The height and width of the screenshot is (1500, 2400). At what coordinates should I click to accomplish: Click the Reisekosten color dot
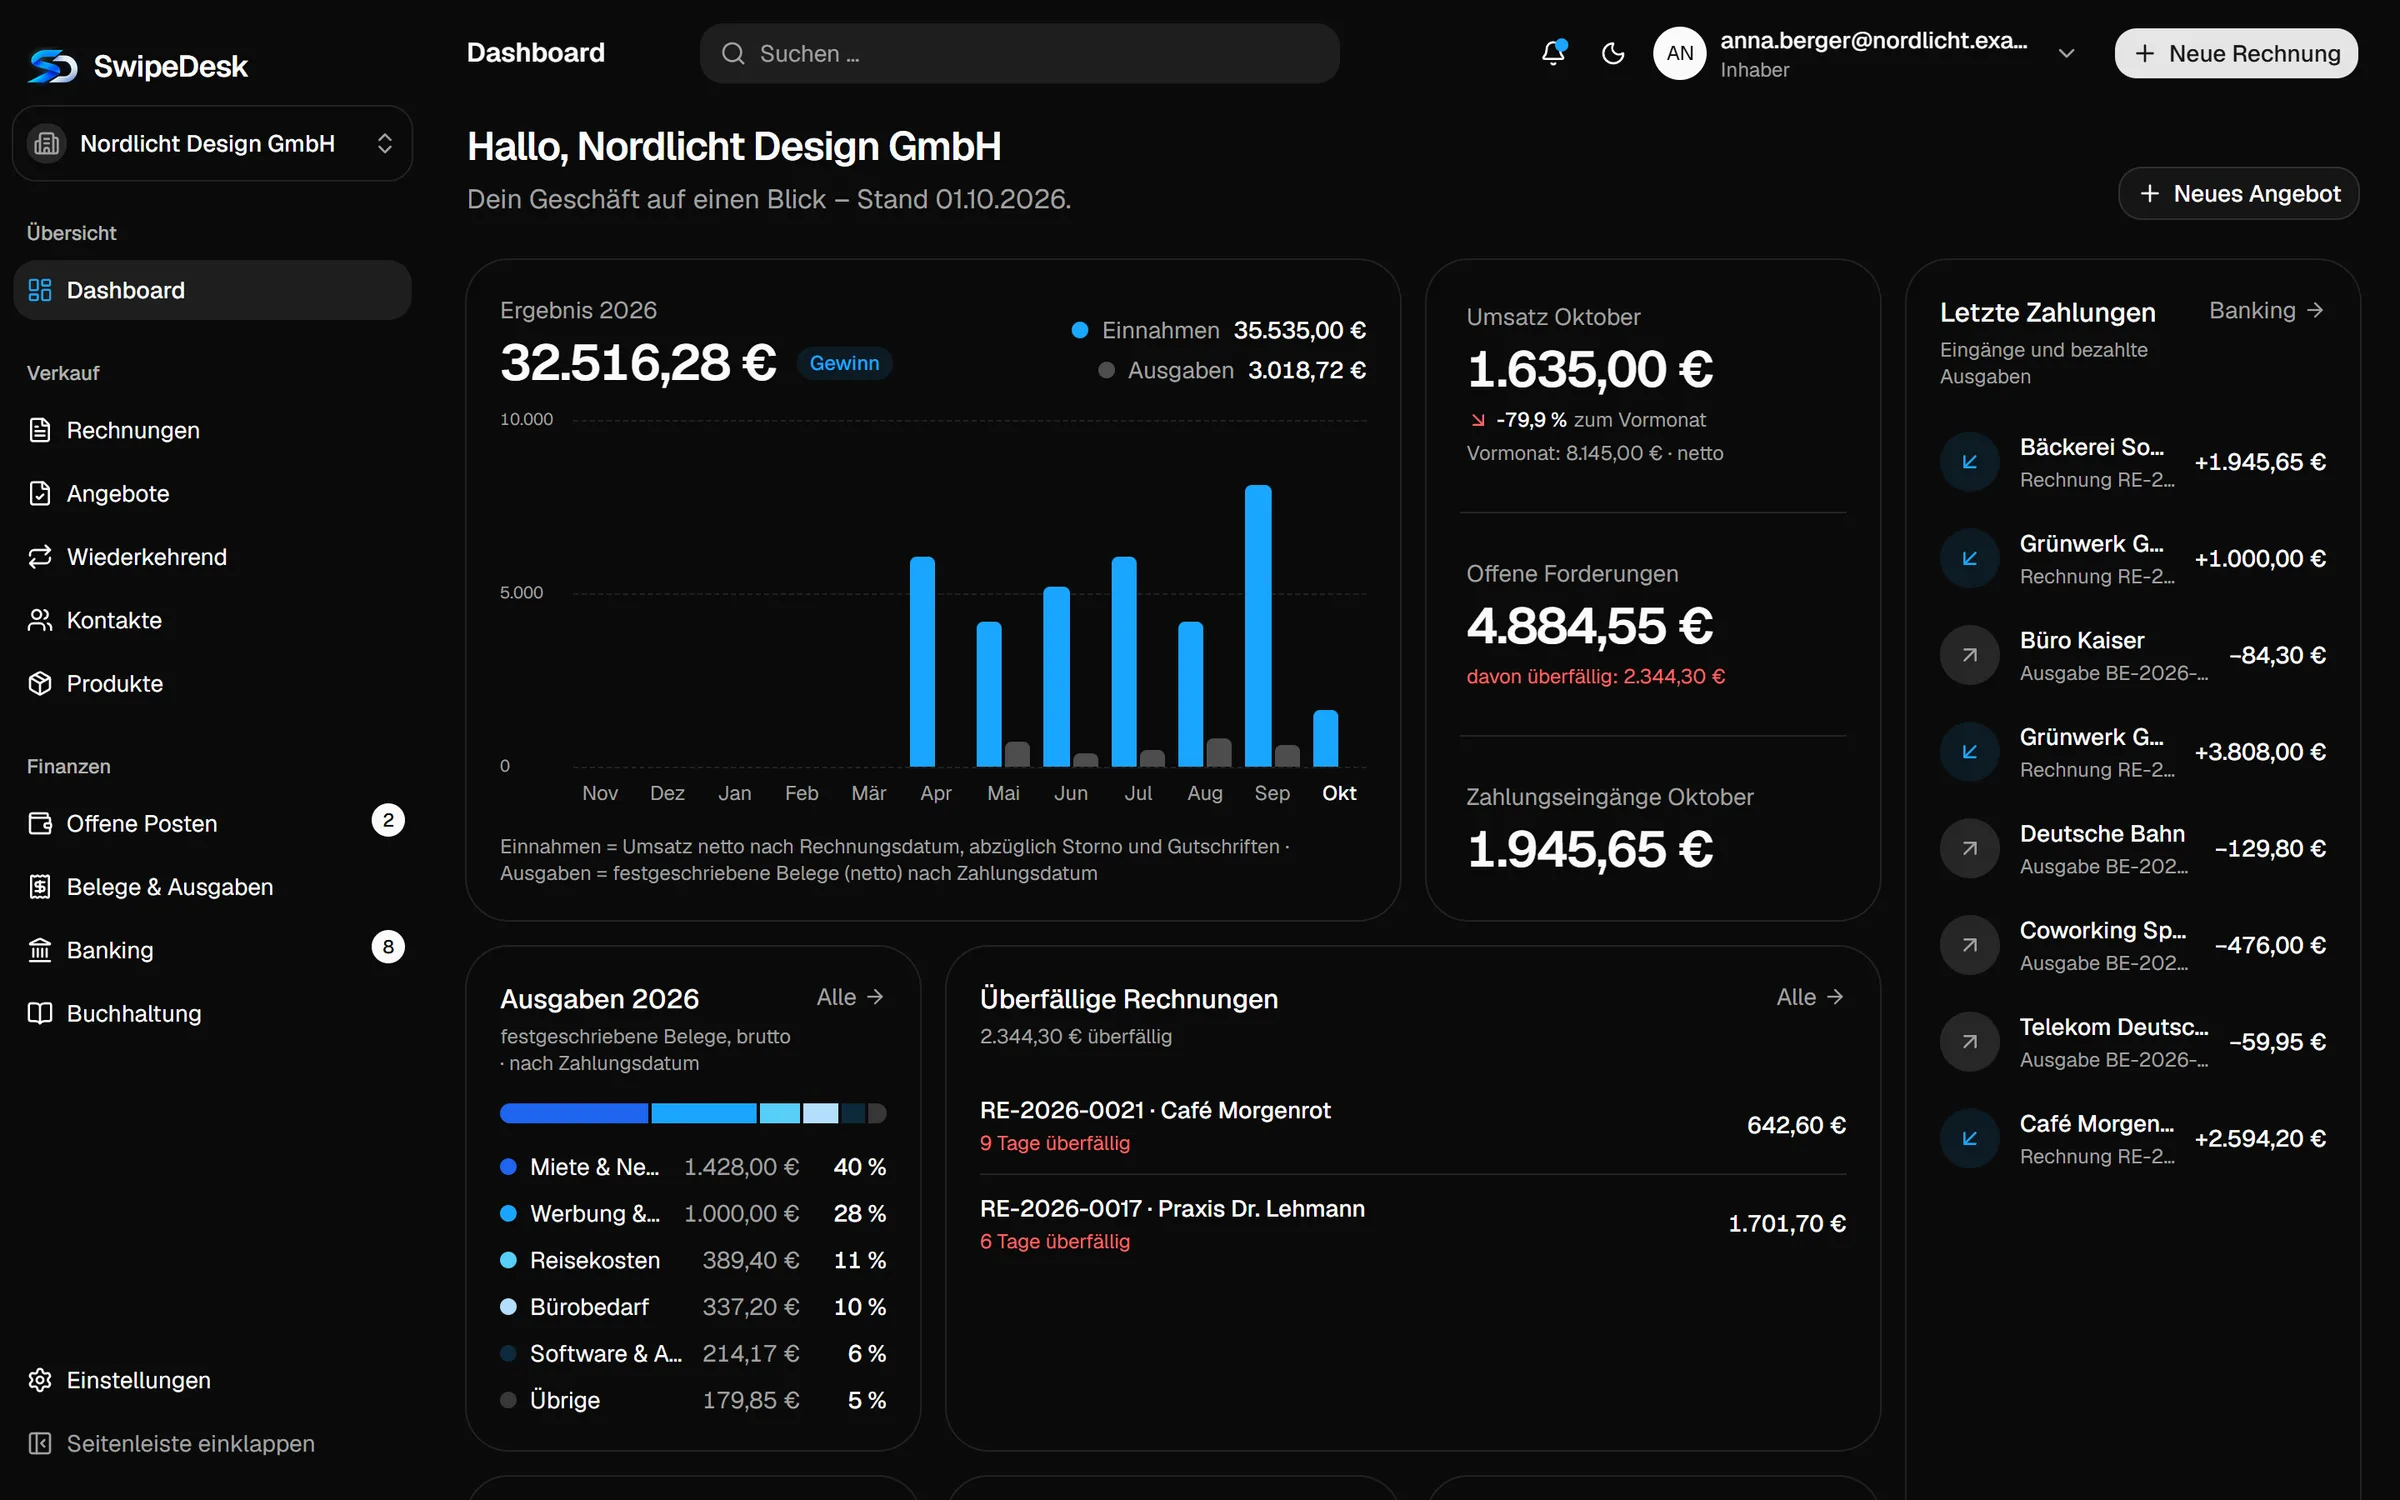pyautogui.click(x=508, y=1260)
